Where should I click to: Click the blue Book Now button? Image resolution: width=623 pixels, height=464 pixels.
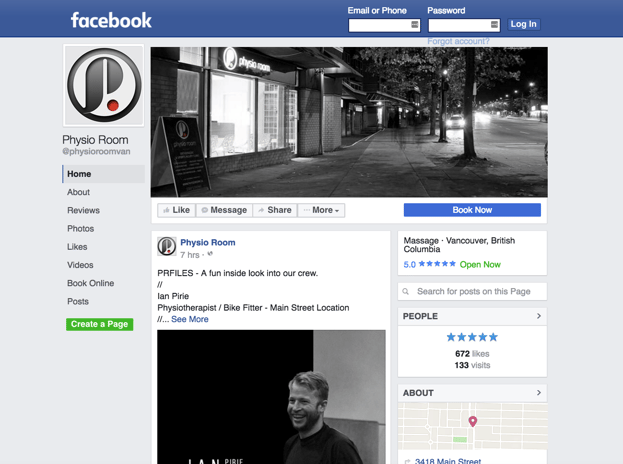(x=472, y=210)
